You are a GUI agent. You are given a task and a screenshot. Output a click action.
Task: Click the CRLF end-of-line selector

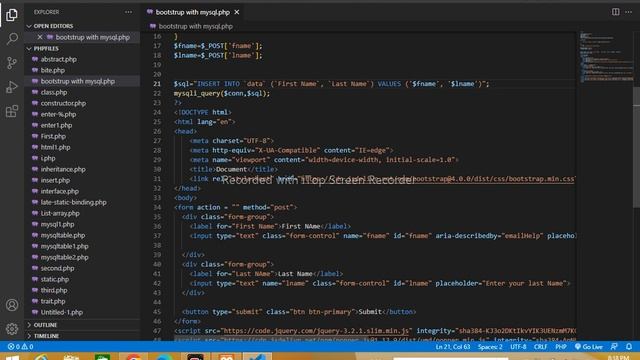point(540,347)
